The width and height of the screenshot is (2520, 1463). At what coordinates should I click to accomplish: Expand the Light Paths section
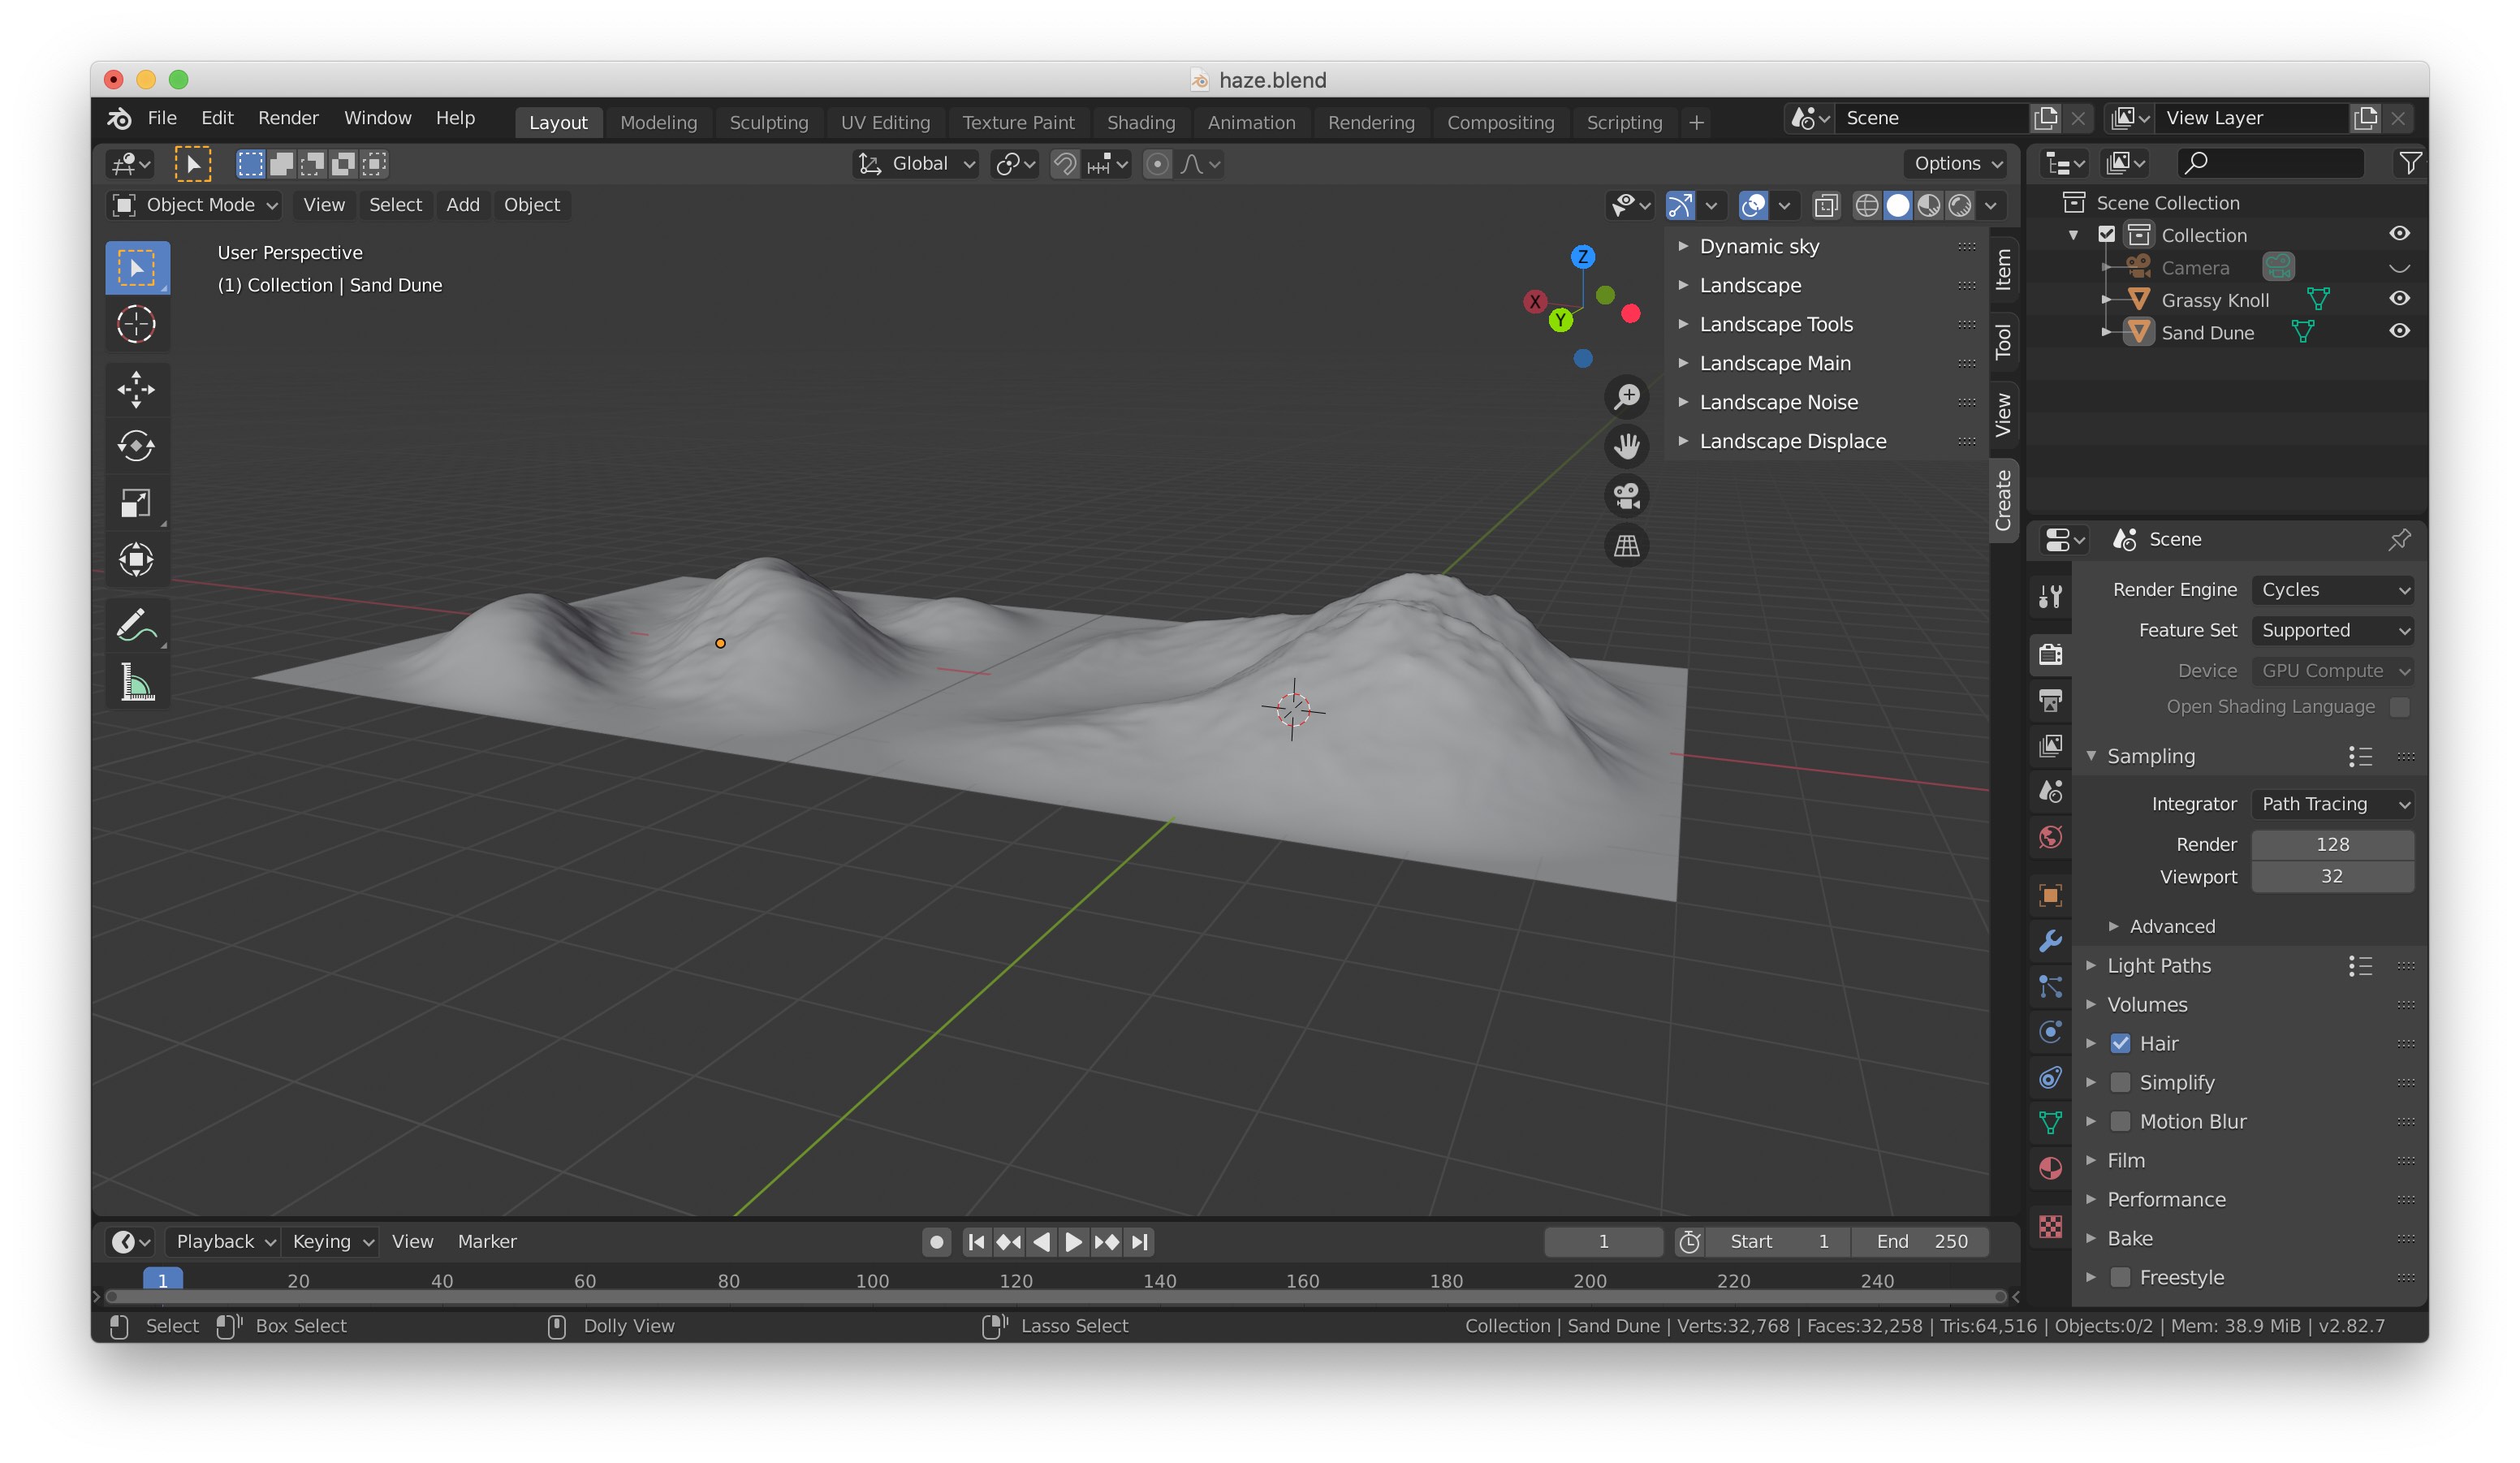click(x=2158, y=965)
